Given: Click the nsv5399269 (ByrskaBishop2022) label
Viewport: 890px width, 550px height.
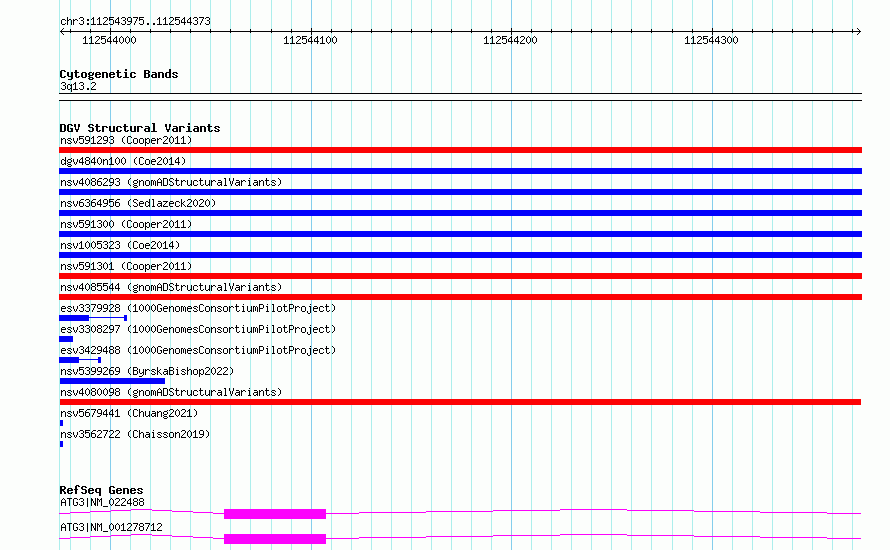Looking at the screenshot, I should pos(147,371).
